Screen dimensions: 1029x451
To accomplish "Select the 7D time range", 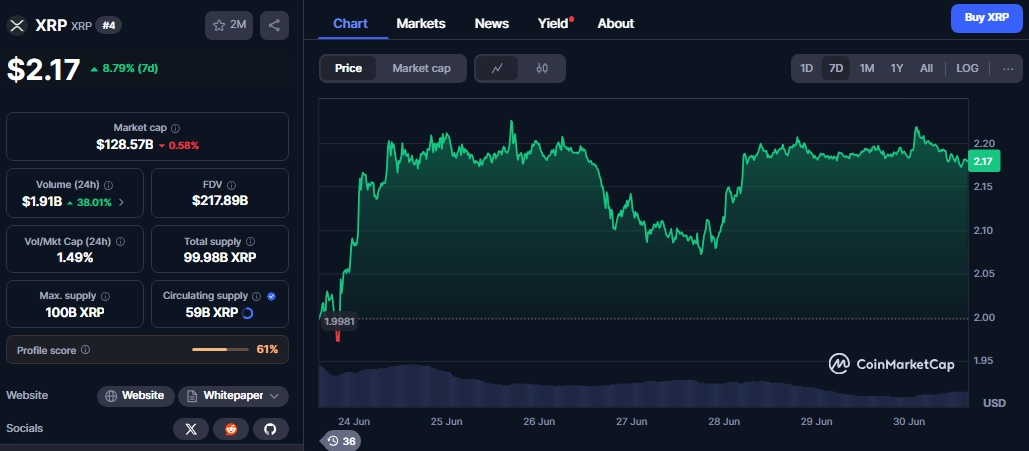I will click(836, 68).
